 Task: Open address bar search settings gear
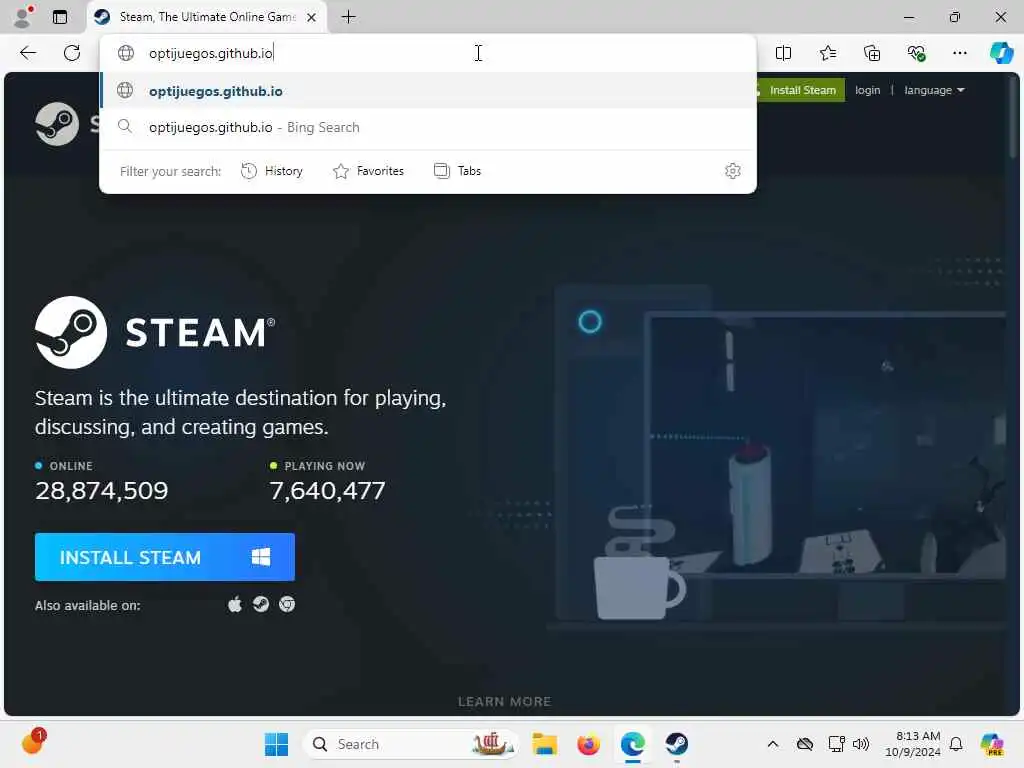[x=733, y=171]
